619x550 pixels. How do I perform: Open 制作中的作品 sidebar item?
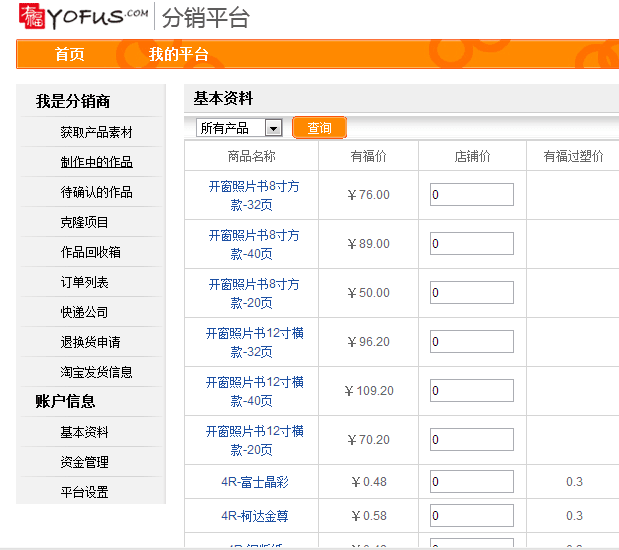[96, 162]
